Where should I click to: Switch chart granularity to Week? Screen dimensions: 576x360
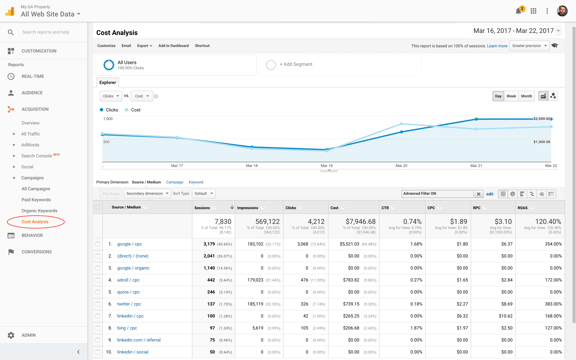(511, 96)
